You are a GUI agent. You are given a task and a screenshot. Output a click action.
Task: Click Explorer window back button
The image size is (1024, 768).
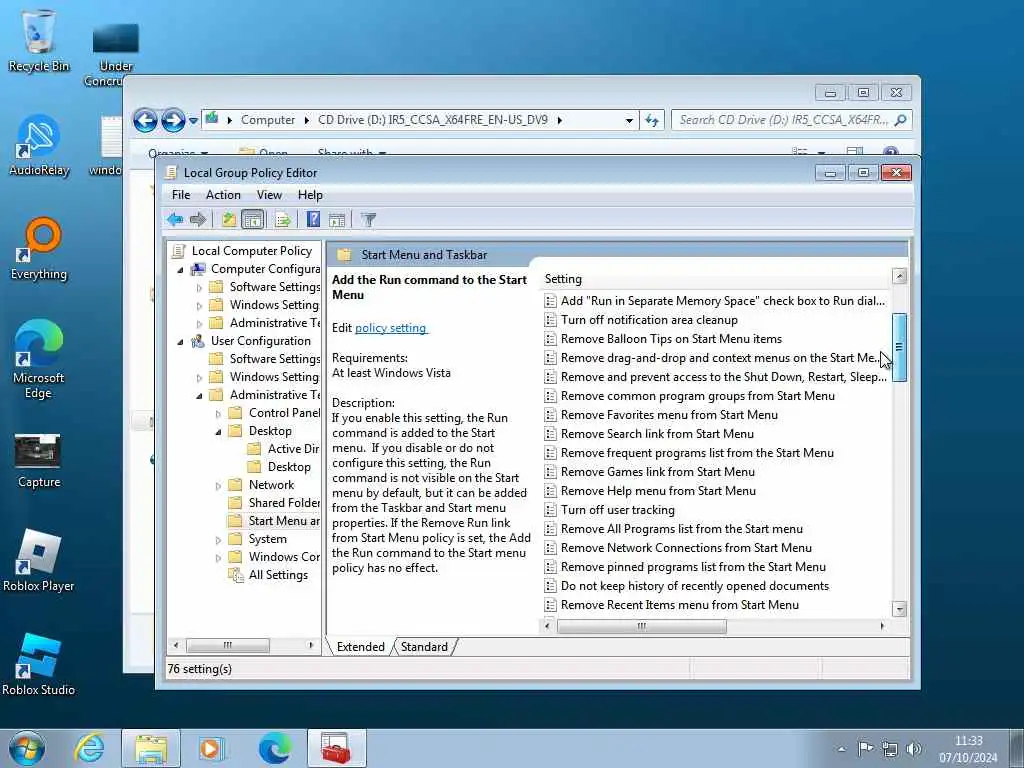coord(145,120)
